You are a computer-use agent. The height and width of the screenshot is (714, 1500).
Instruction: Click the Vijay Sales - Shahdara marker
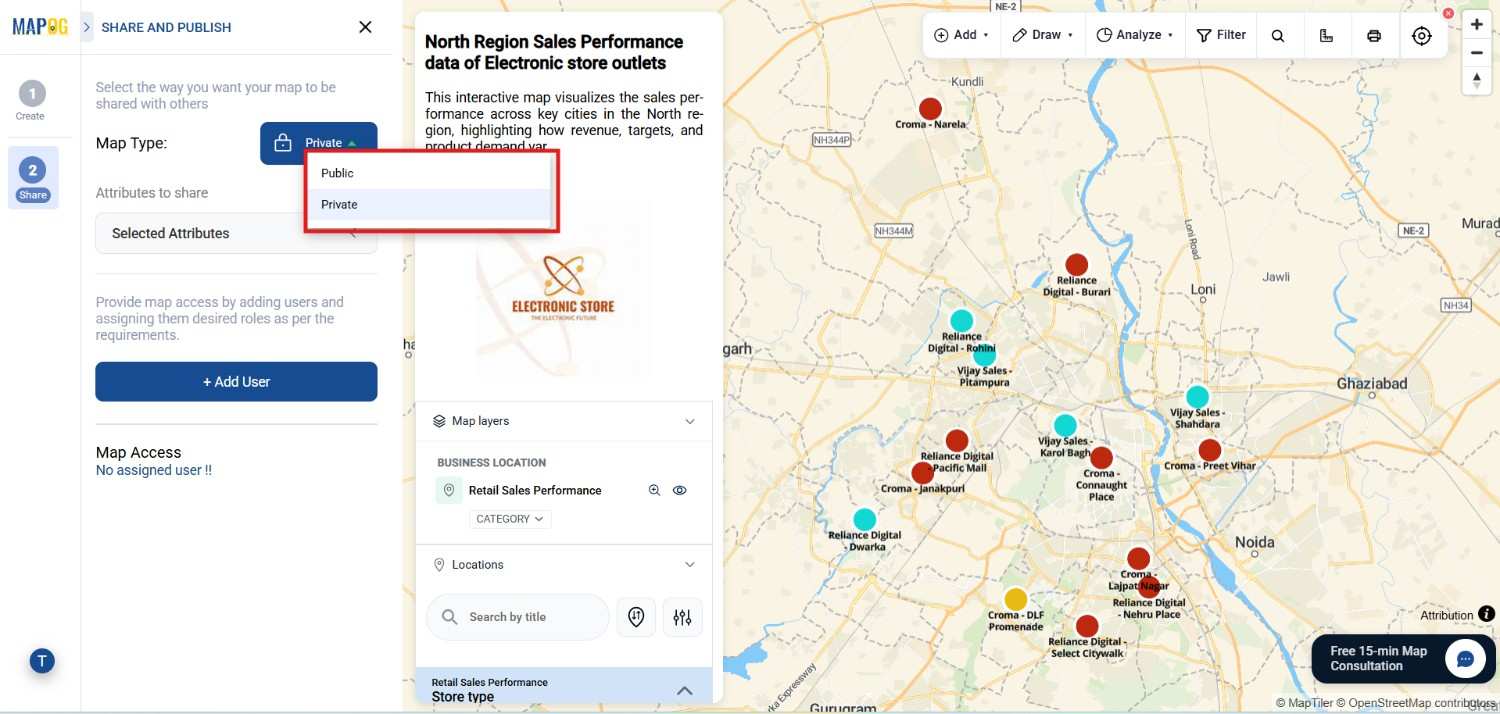(1197, 397)
